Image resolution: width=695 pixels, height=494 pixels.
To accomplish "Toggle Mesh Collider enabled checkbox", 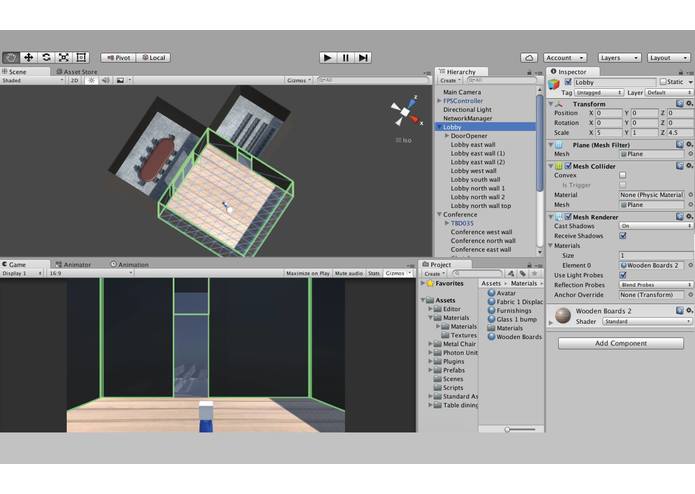I will click(568, 166).
